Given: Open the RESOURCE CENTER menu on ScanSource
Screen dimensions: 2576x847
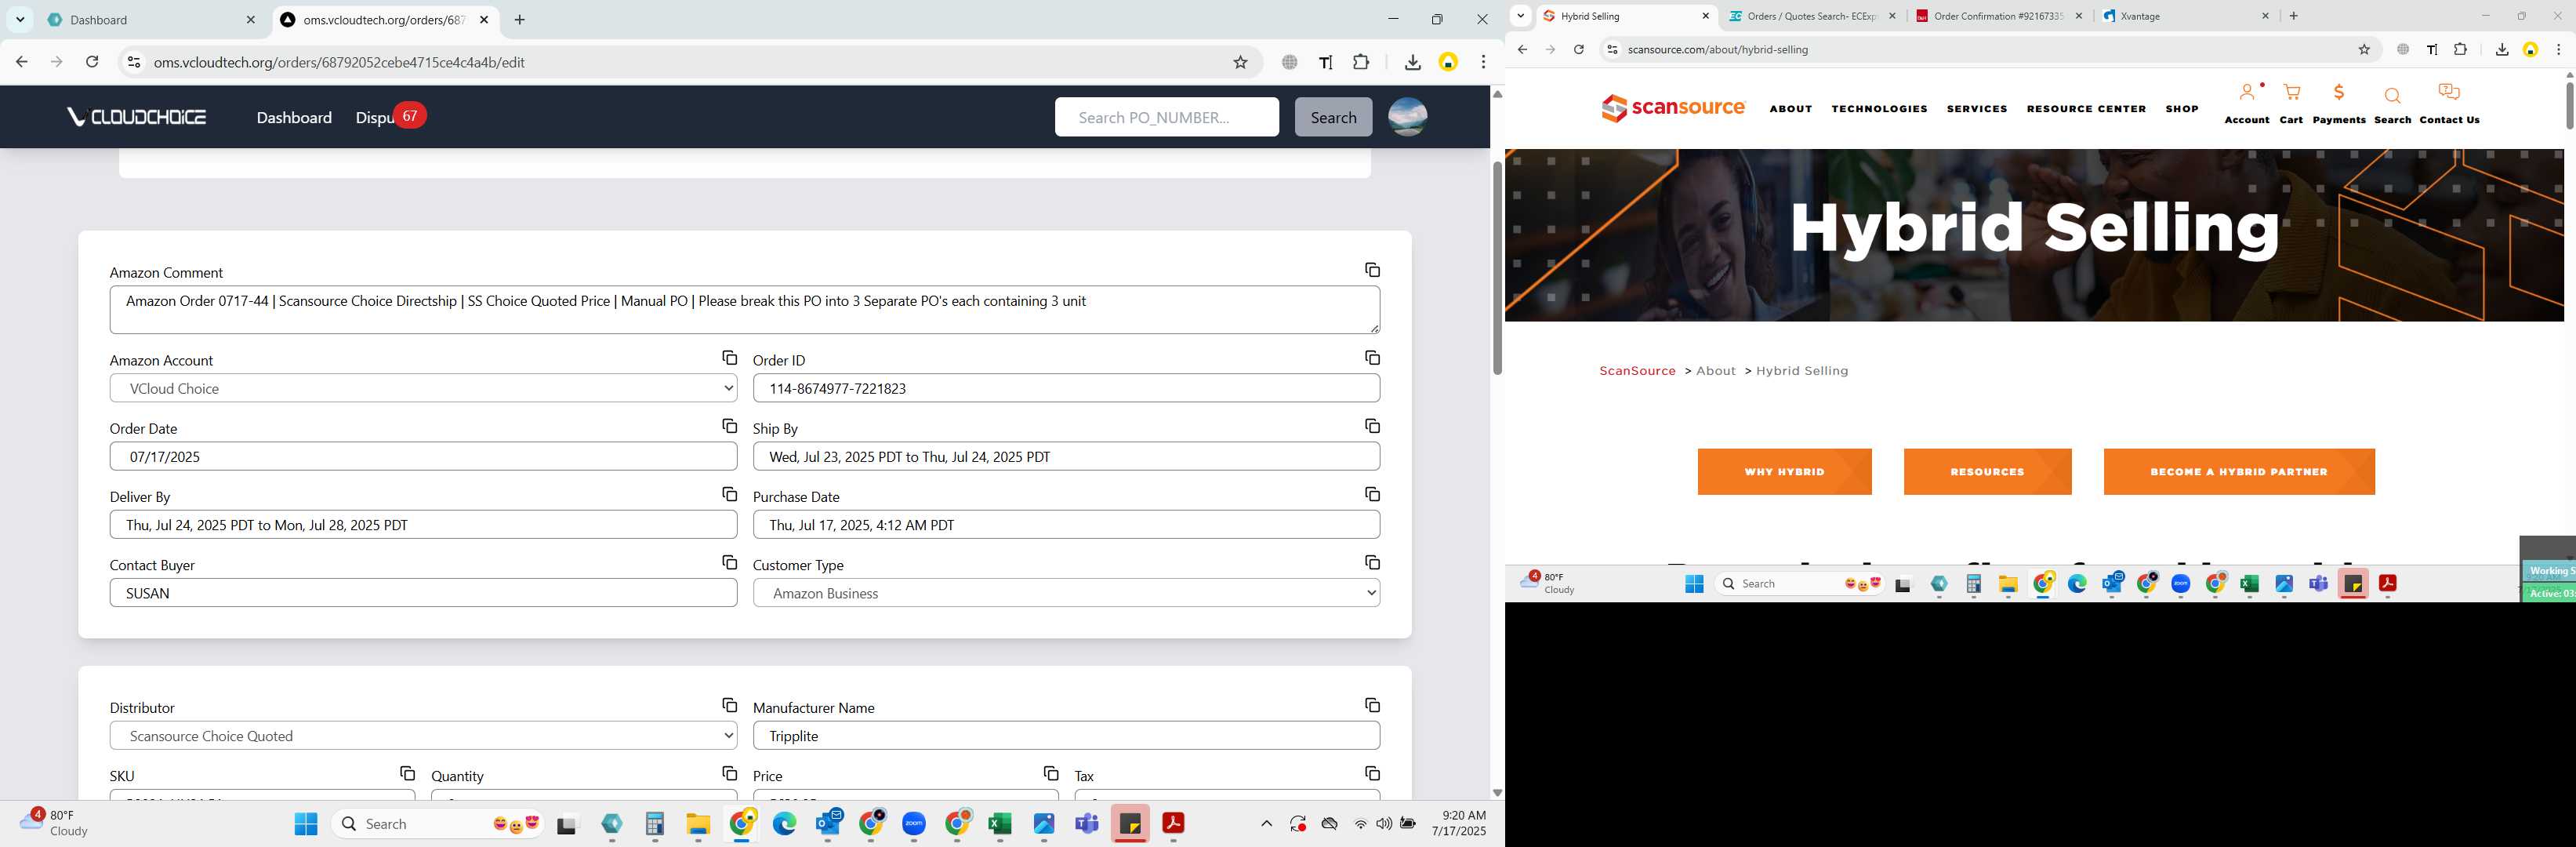Looking at the screenshot, I should click(2086, 109).
